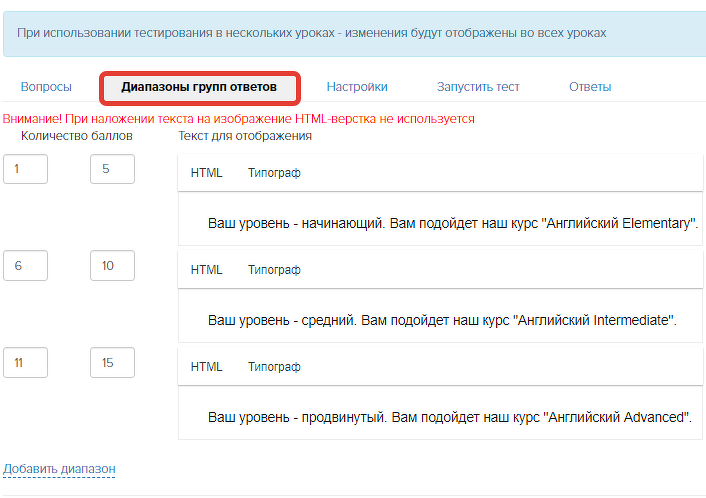Open the Запустить тест tab
The width and height of the screenshot is (706, 498).
(478, 87)
